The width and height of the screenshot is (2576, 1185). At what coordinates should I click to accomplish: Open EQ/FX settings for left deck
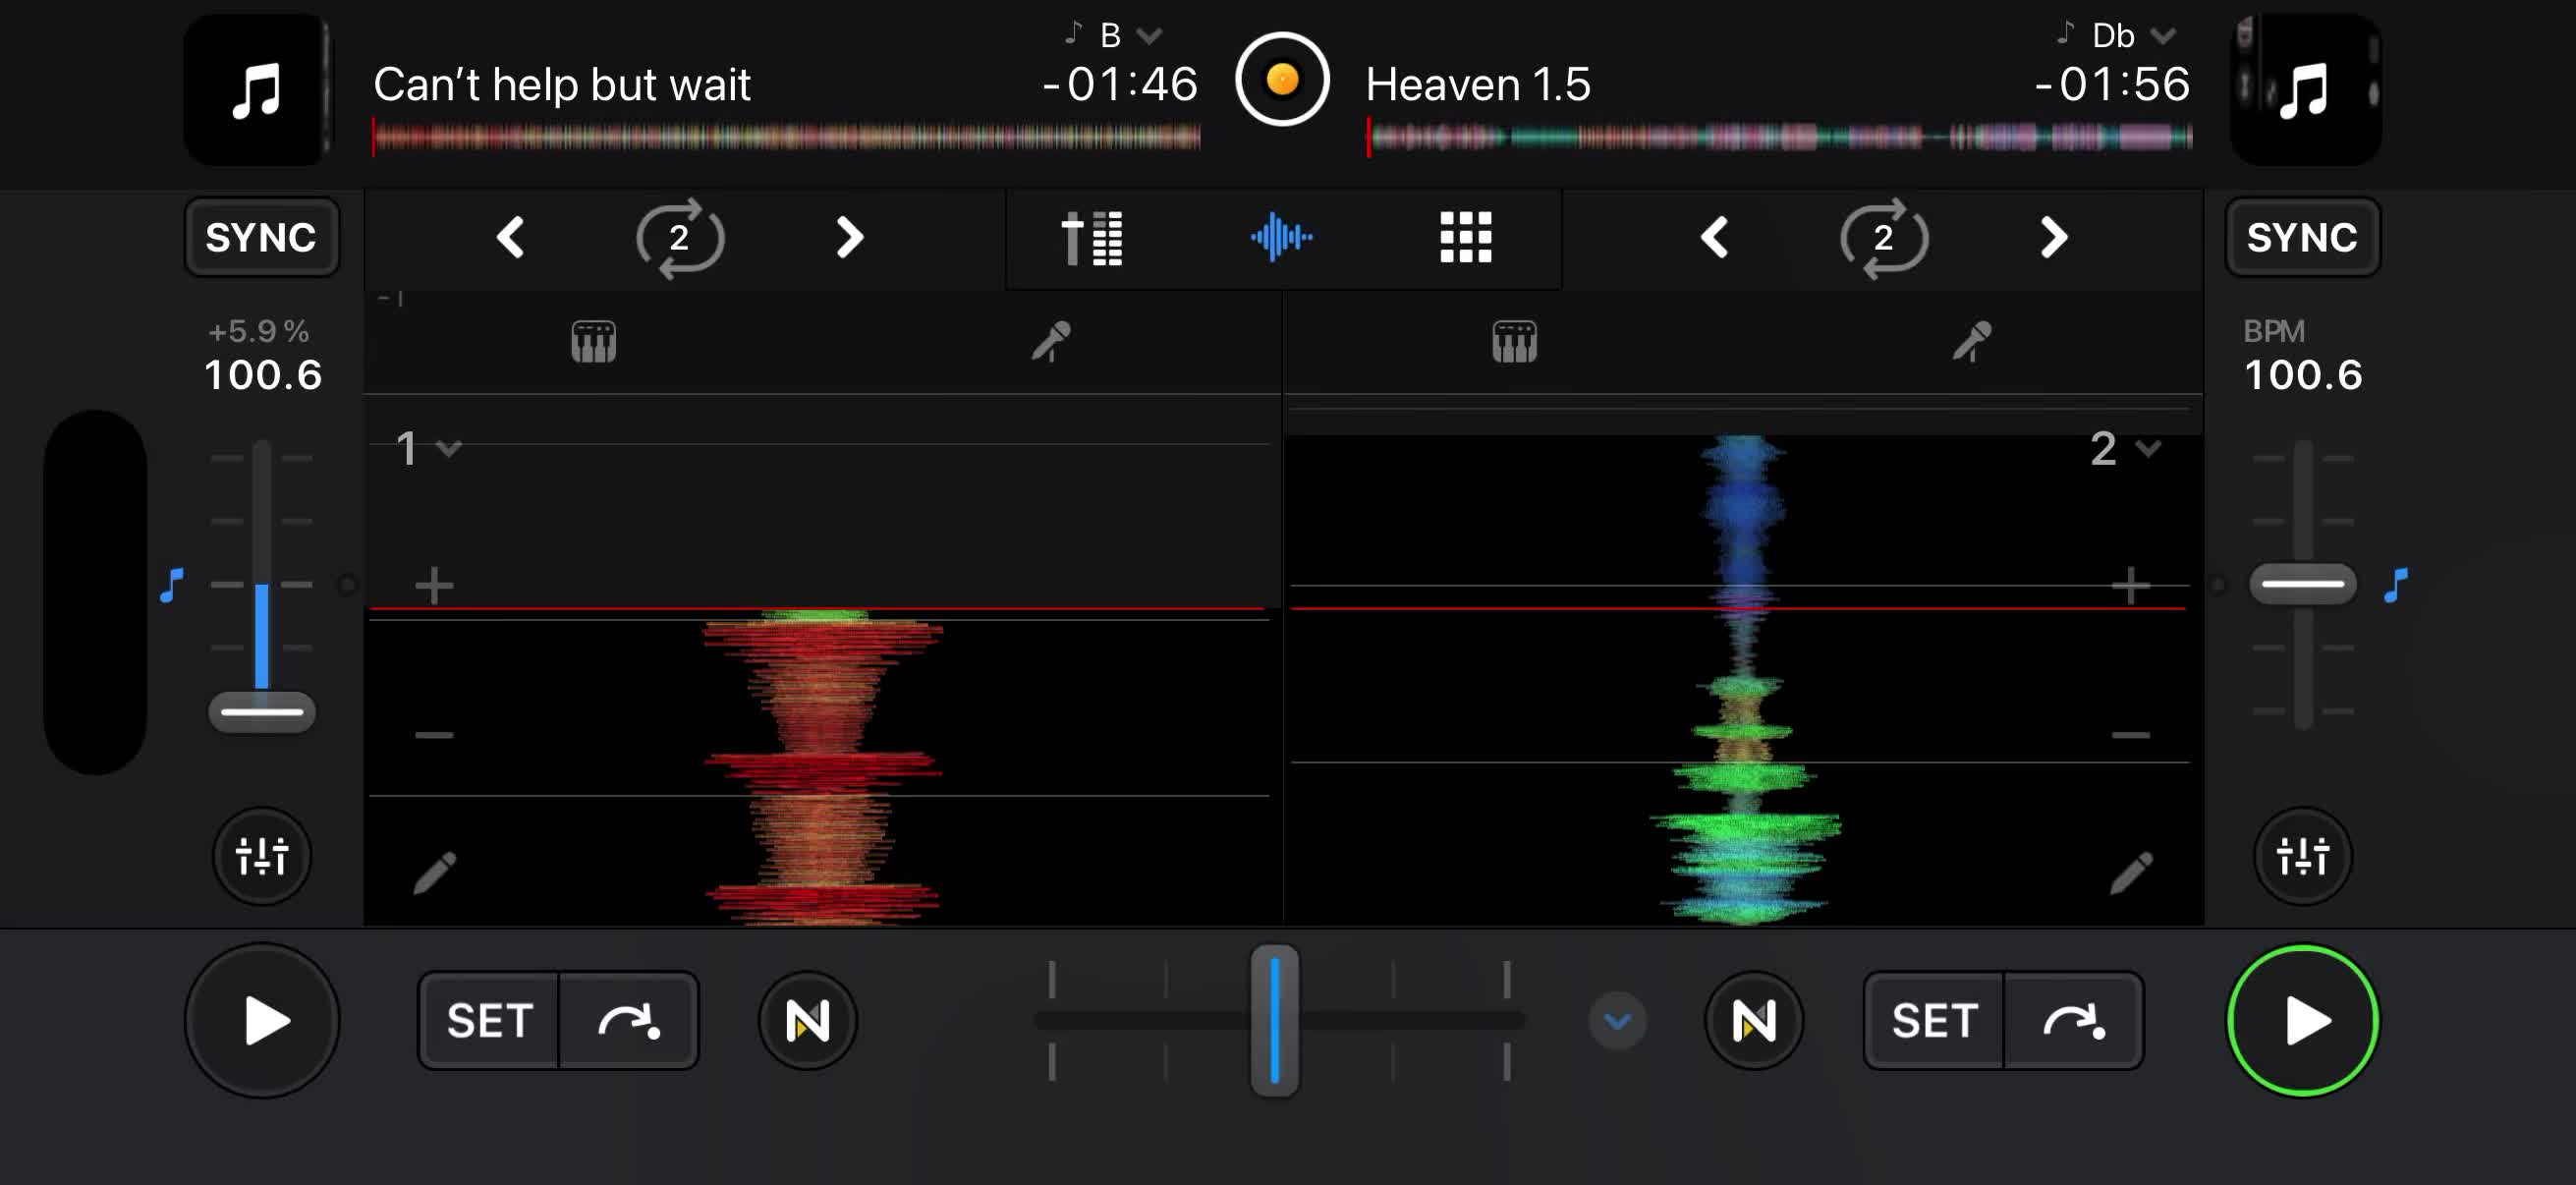tap(262, 856)
